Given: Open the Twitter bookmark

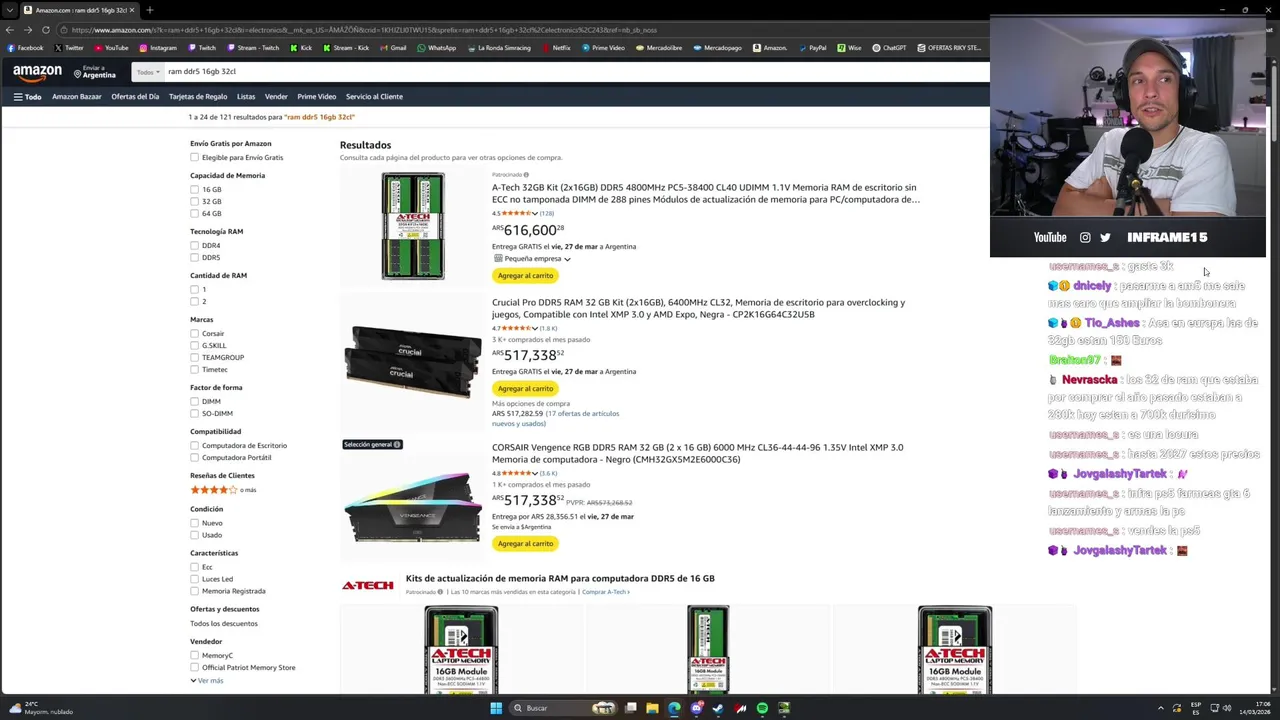Looking at the screenshot, I should [69, 48].
